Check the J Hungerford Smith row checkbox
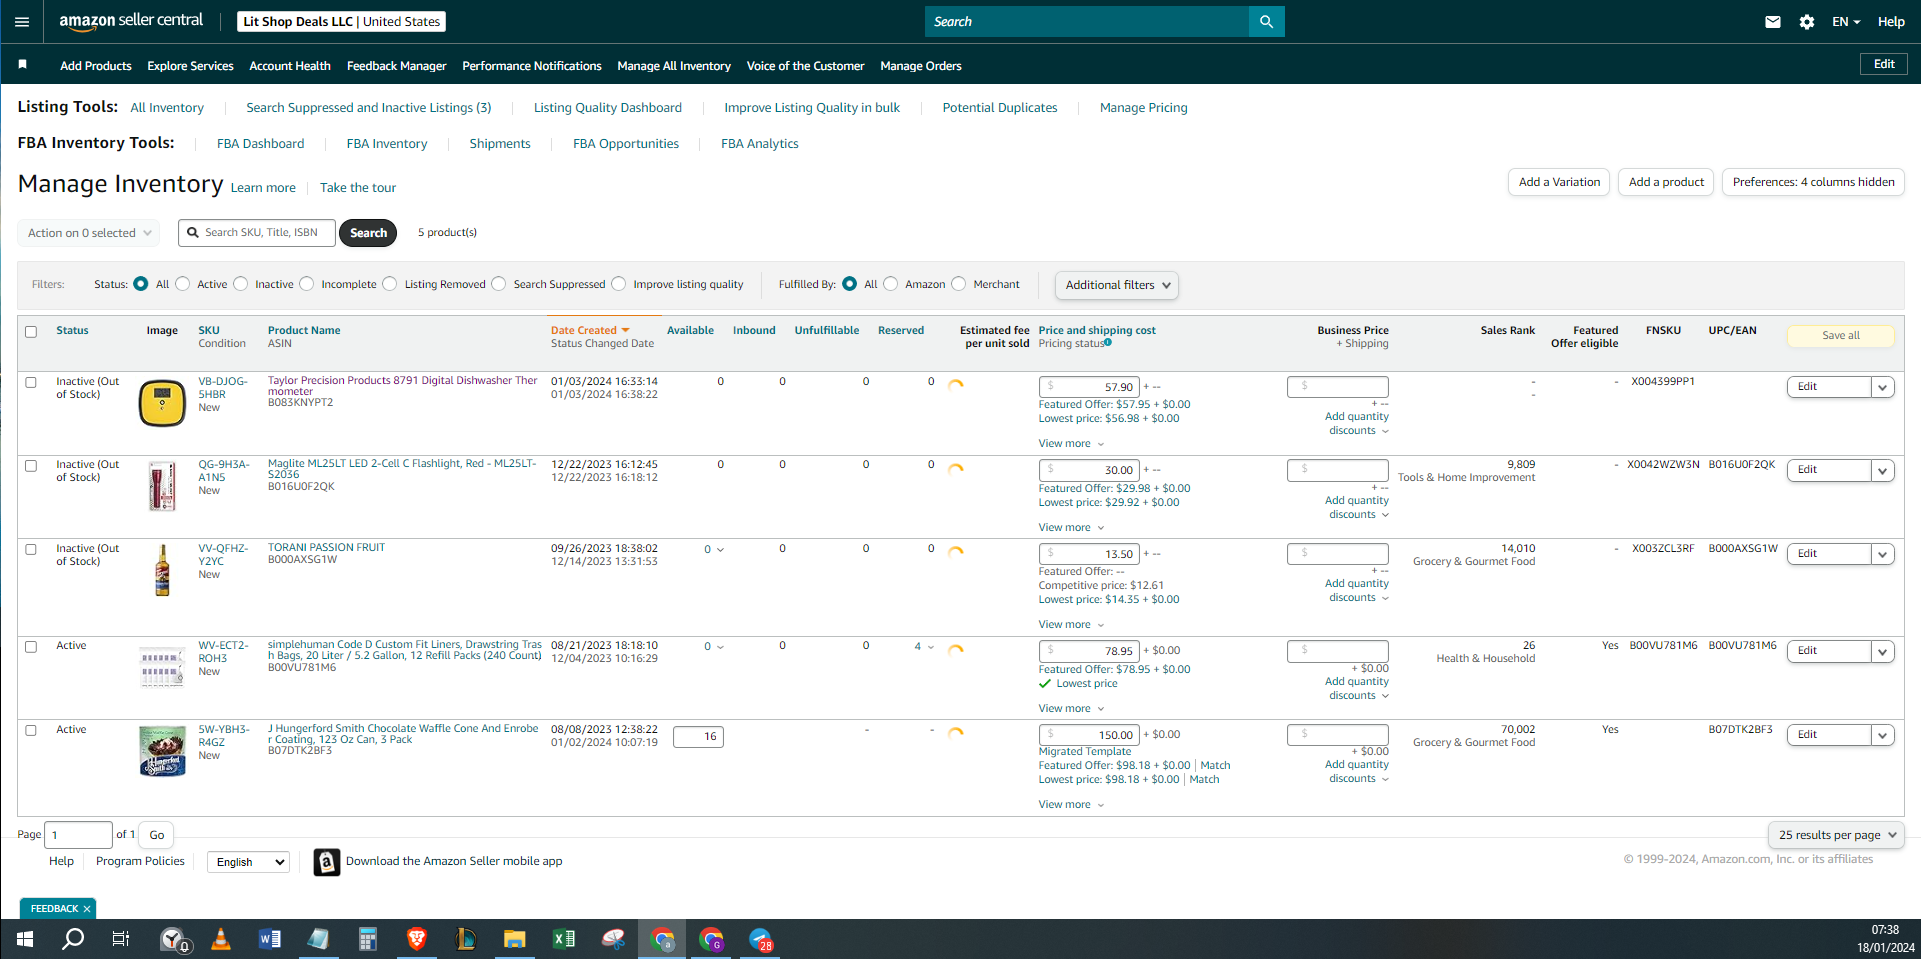Screen dimensions: 1921x959 coord(31,730)
